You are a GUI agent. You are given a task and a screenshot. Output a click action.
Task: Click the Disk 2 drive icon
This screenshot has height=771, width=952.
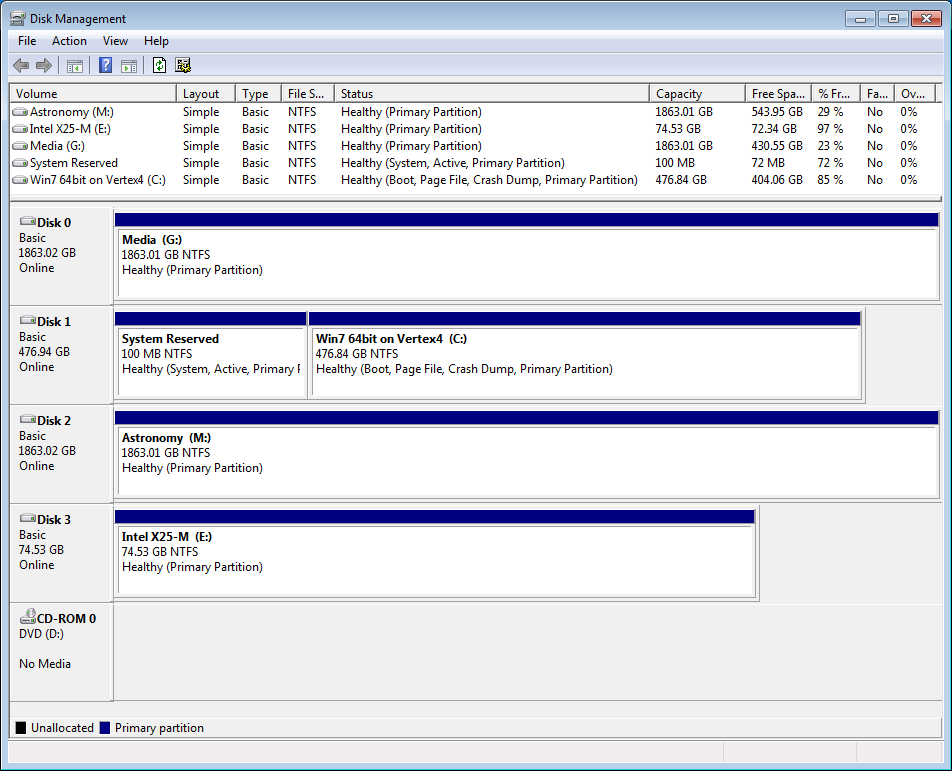coord(28,419)
